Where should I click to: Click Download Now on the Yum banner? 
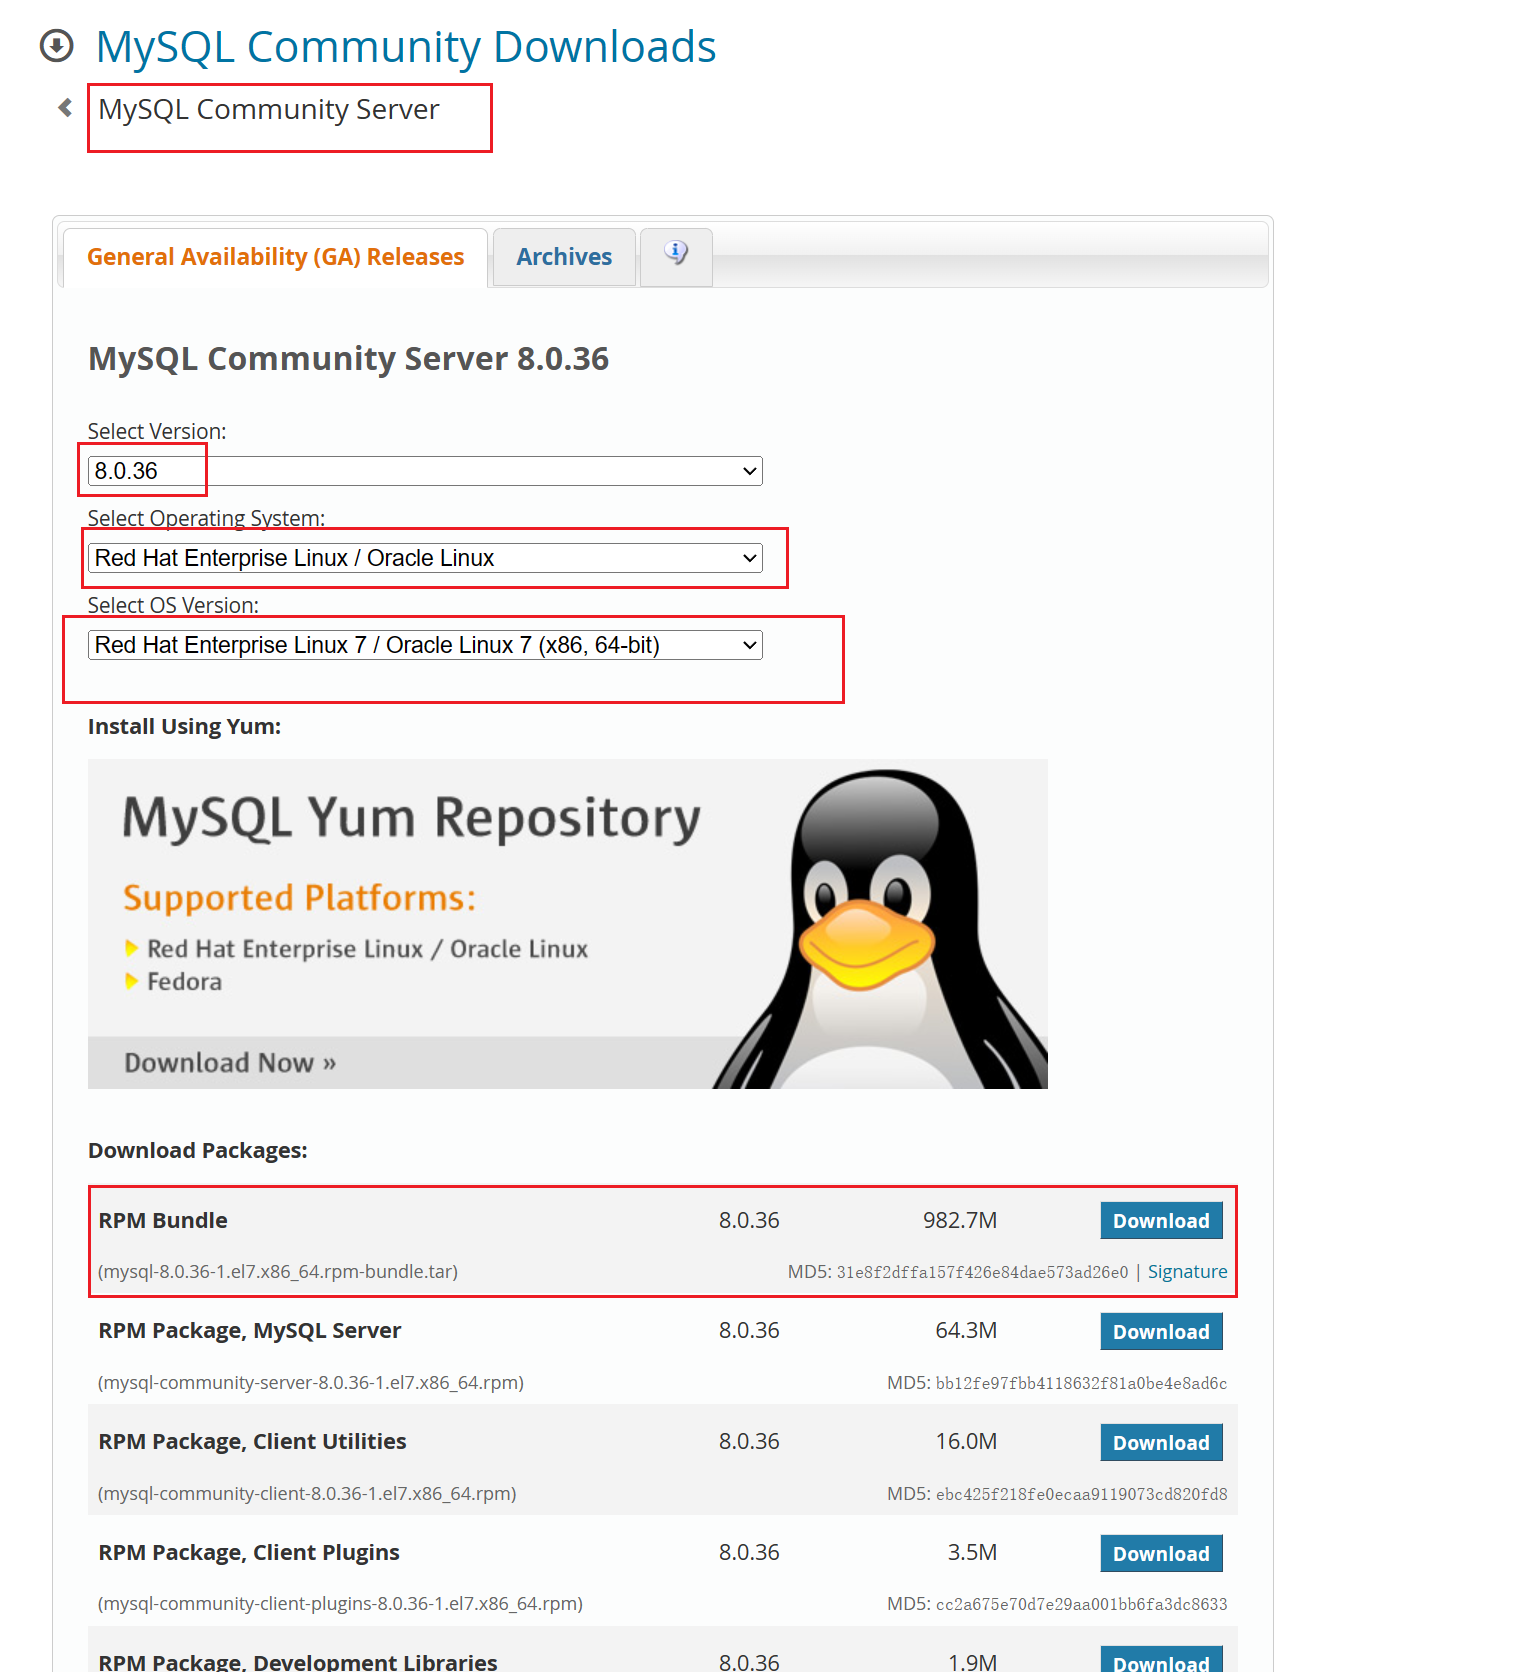[x=230, y=1063]
